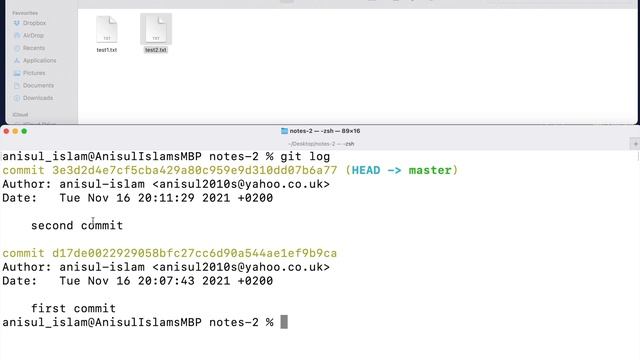This screenshot has height=360, width=640.
Task: Open AirDrop in Finder sidebar
Action: pyautogui.click(x=33, y=36)
